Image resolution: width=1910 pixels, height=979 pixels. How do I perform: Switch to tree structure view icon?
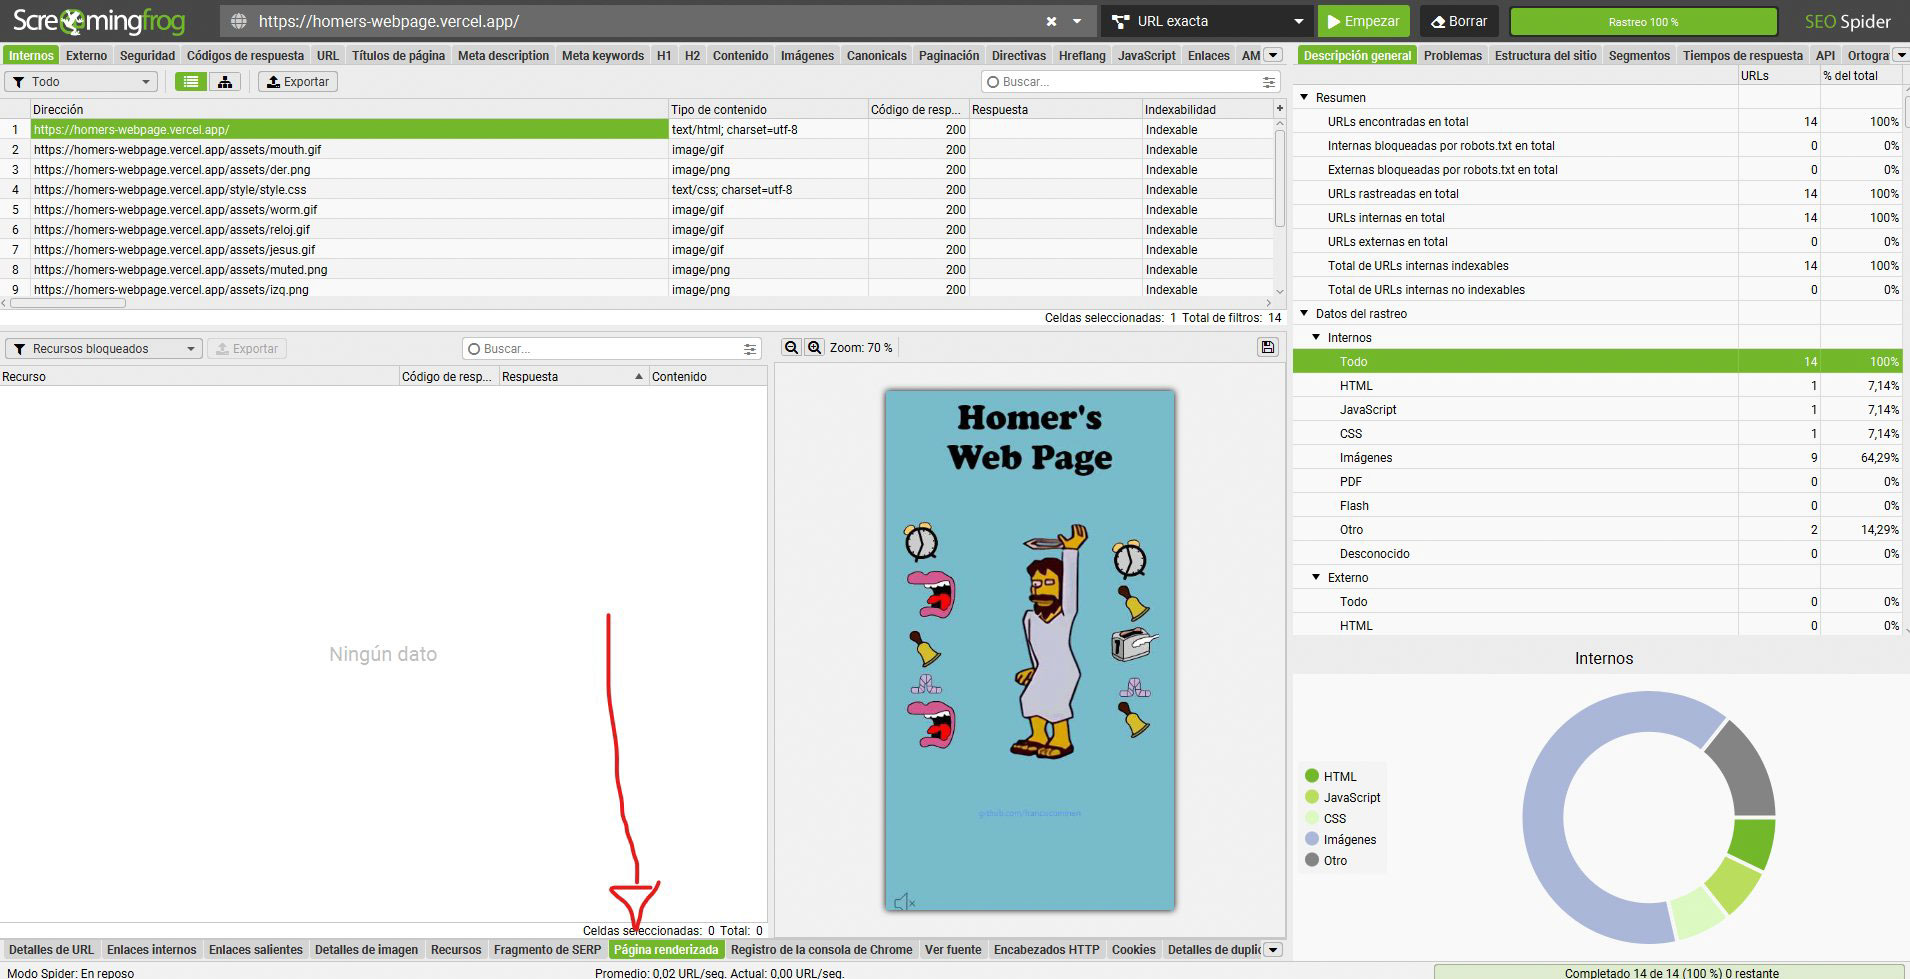[225, 82]
